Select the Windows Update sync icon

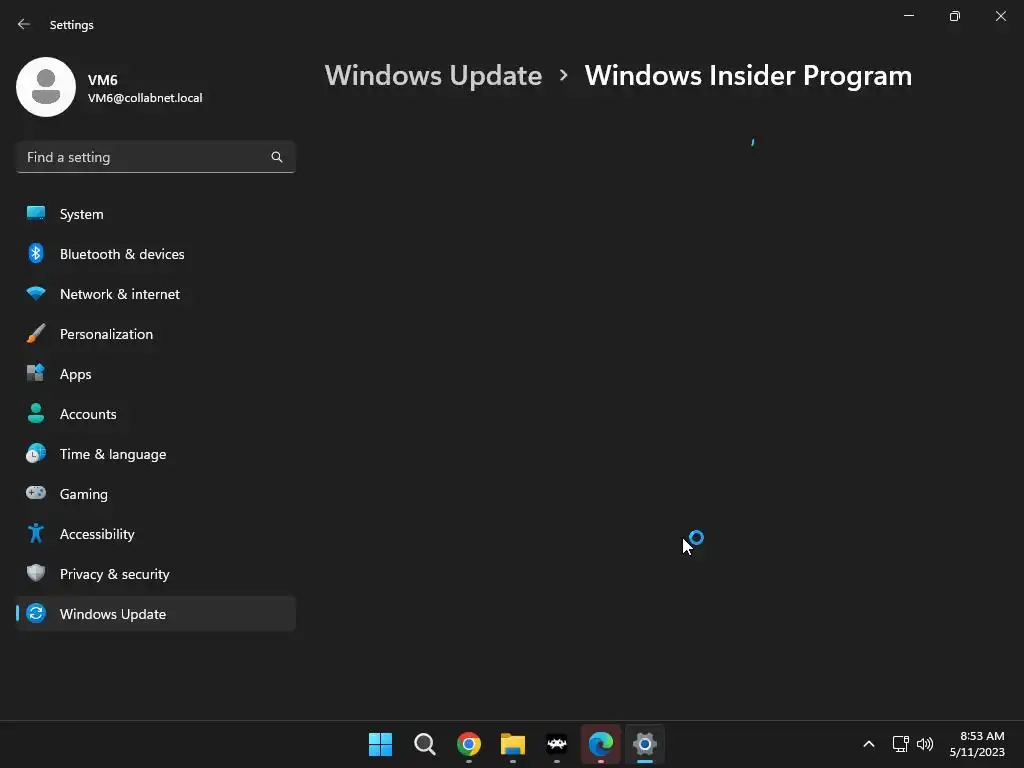36,613
